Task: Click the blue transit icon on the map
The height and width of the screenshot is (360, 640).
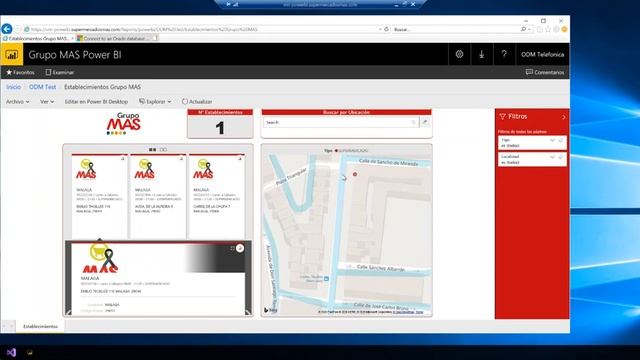Action: (326, 279)
